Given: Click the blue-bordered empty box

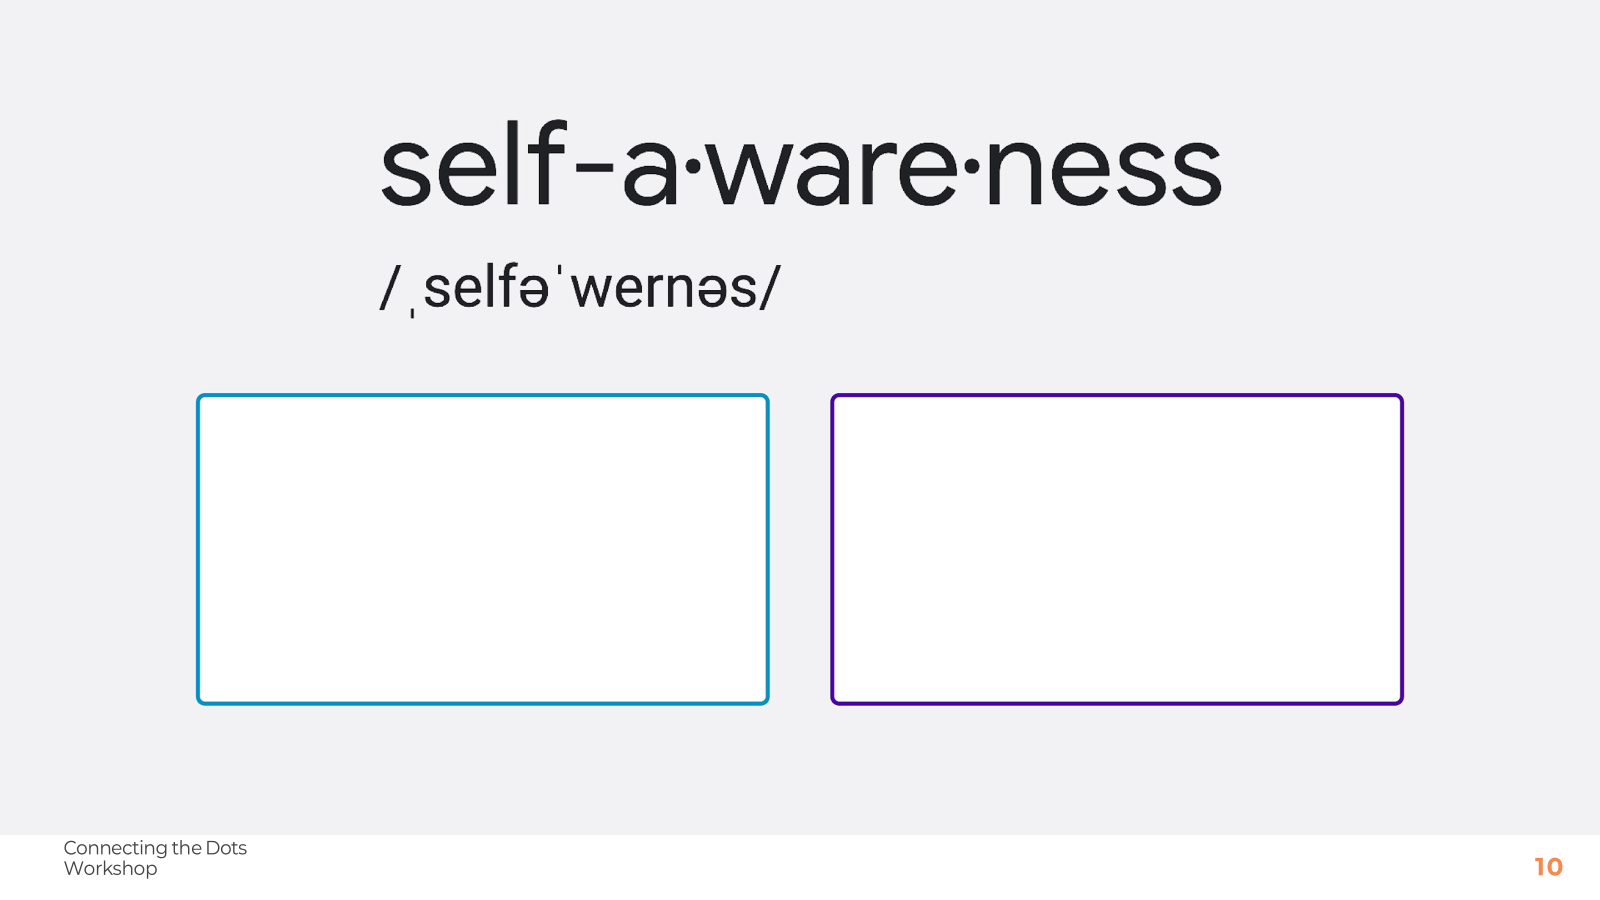Looking at the screenshot, I should point(483,549).
